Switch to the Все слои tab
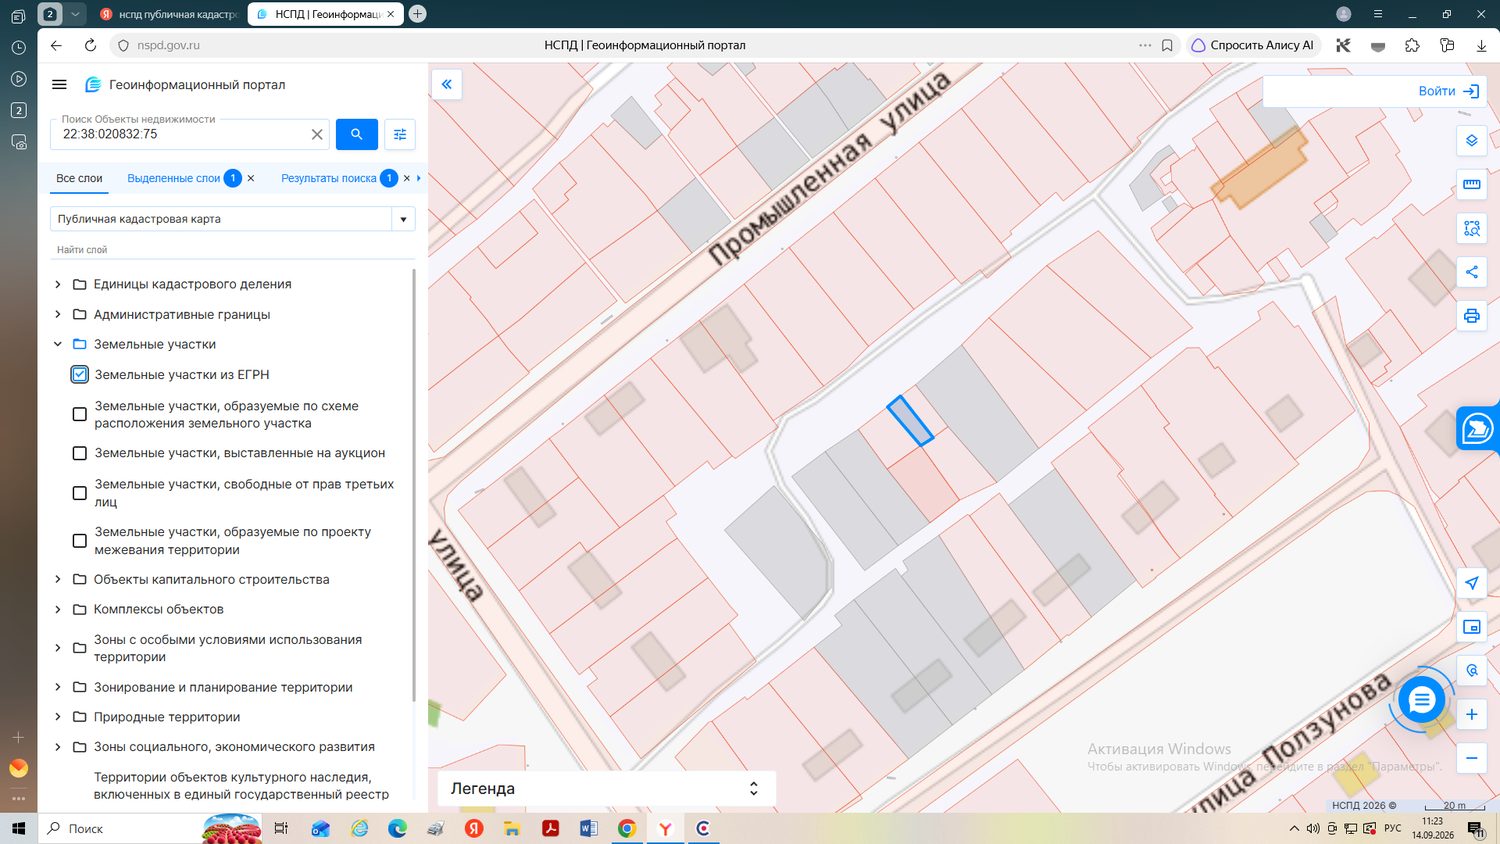This screenshot has width=1500, height=844. coord(79,178)
